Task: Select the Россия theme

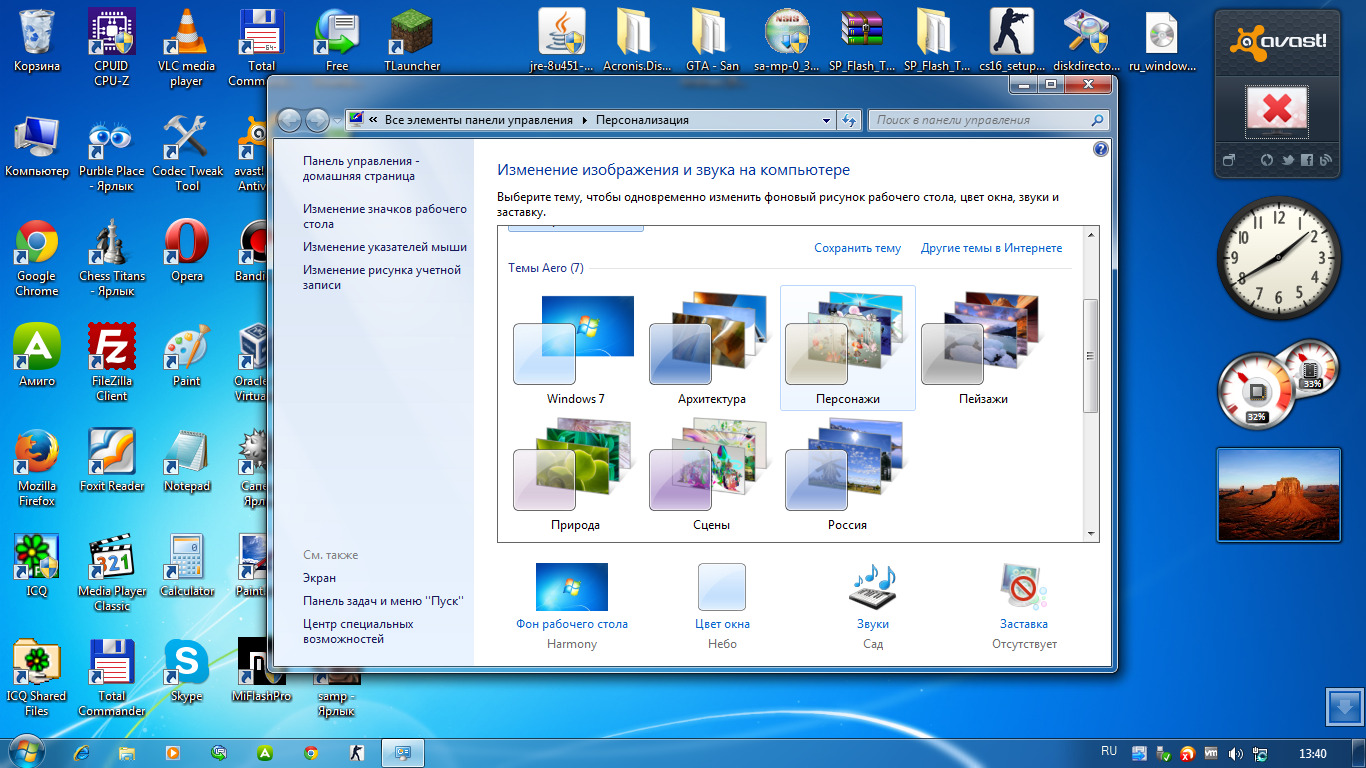Action: click(x=847, y=476)
